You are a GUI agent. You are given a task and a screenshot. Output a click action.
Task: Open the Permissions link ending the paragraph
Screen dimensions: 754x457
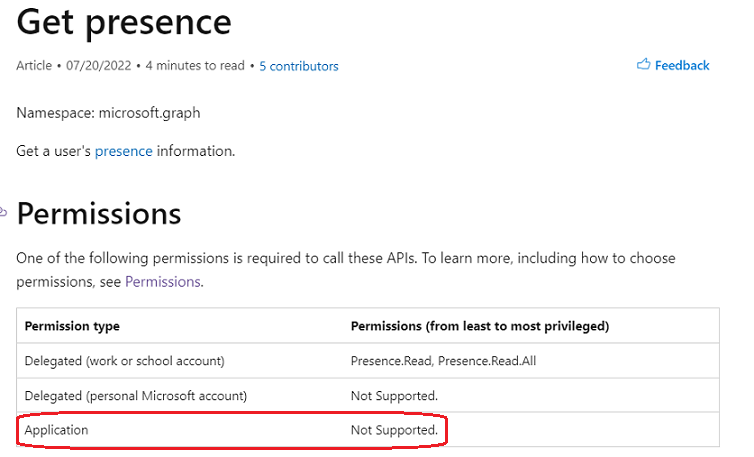(x=163, y=281)
